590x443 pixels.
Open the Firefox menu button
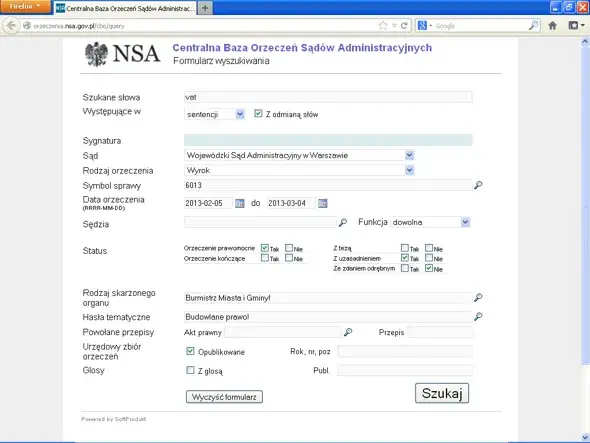coord(25,6)
